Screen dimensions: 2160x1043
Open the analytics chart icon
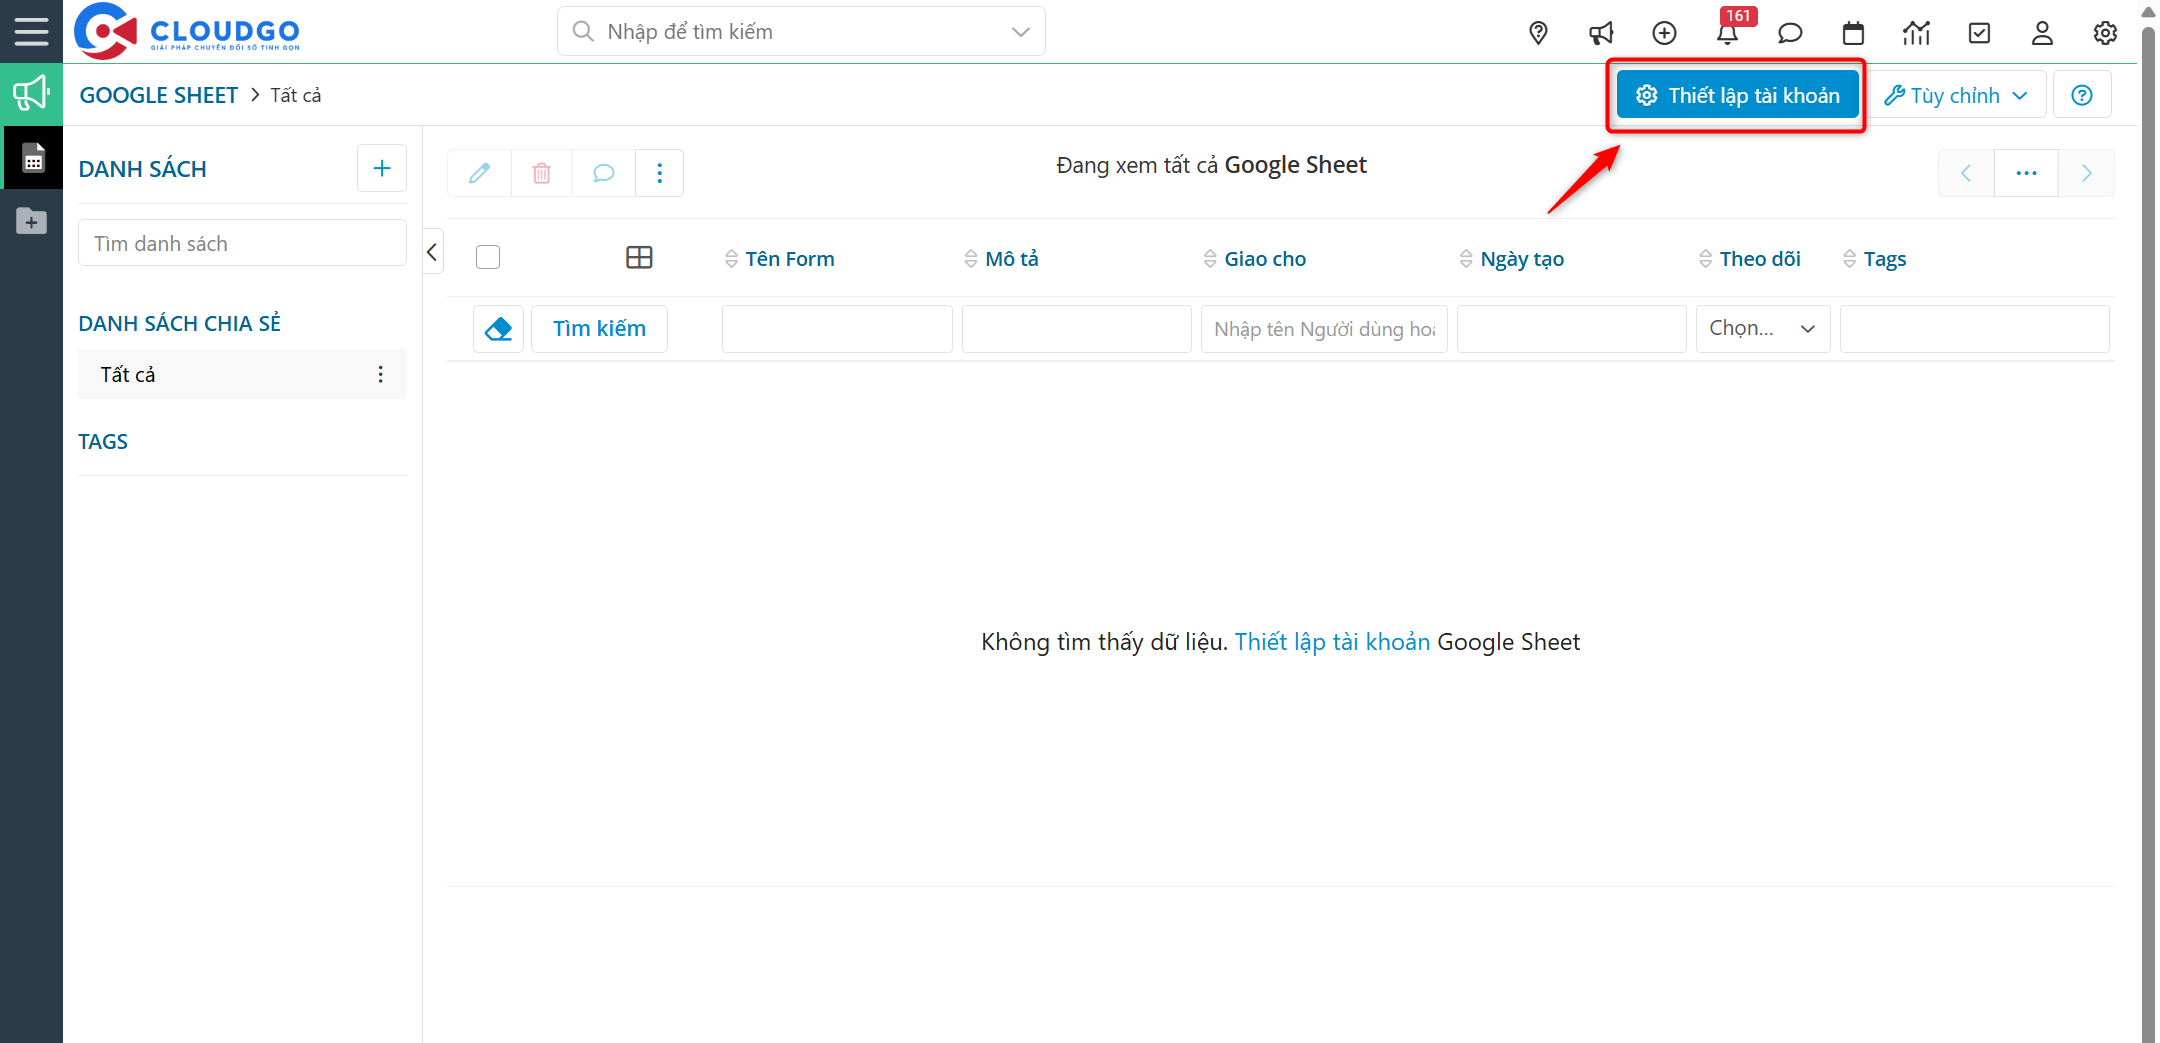coord(1916,33)
